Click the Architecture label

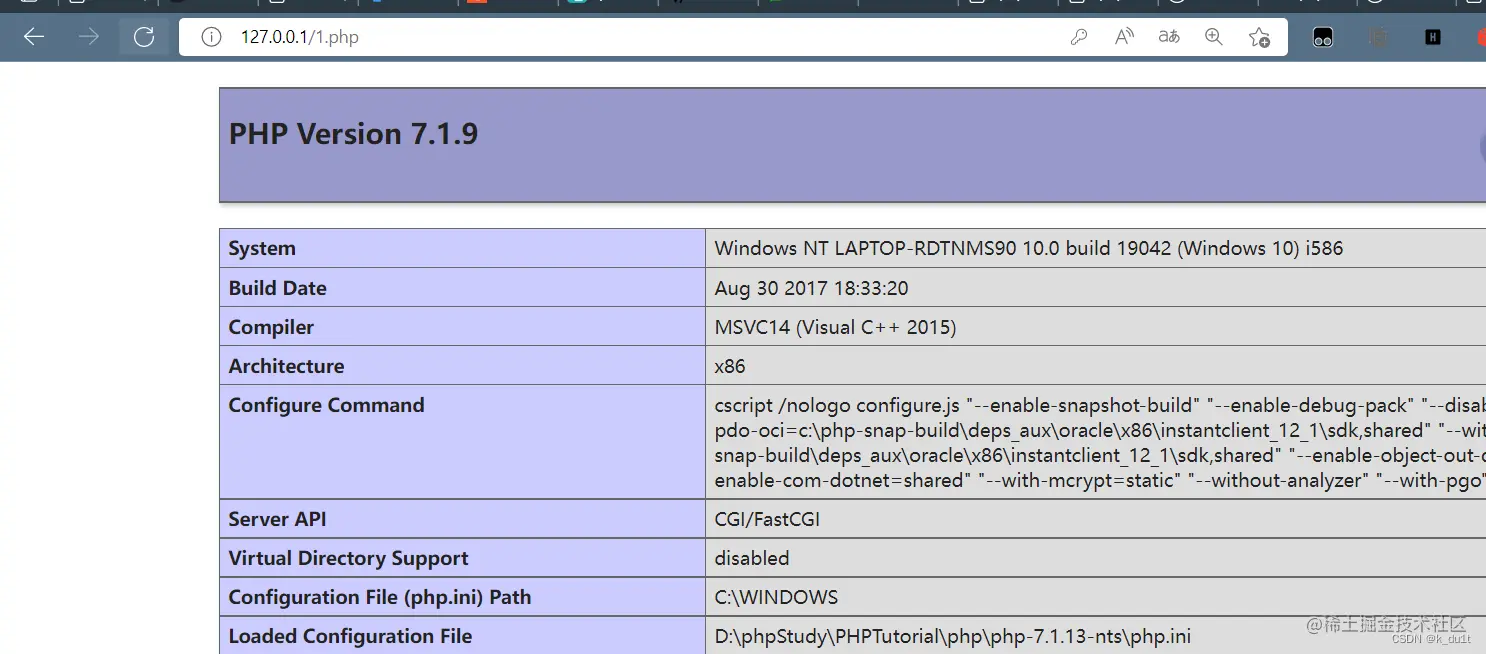286,366
